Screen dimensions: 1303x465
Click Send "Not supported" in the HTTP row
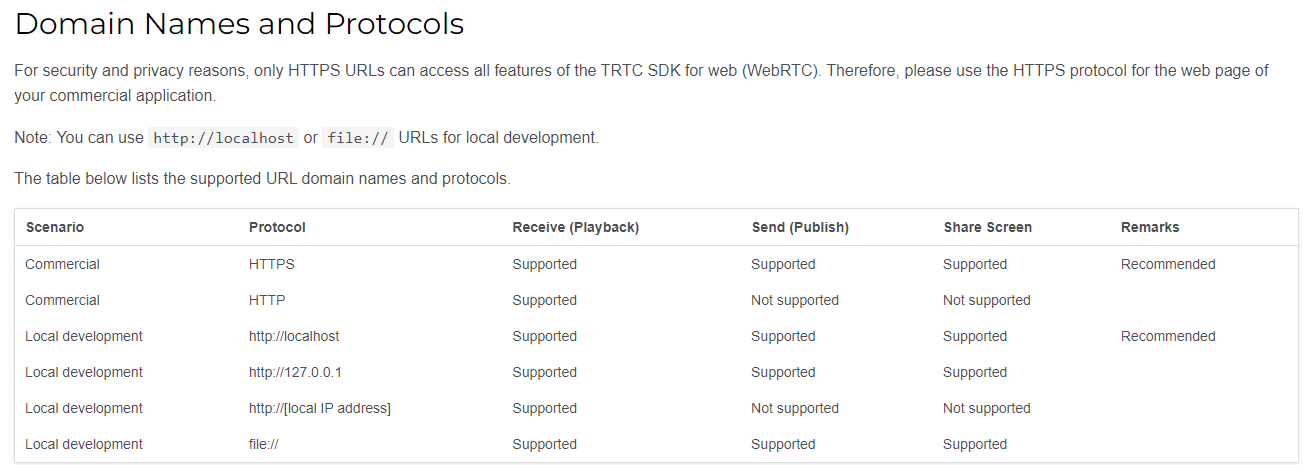(x=795, y=301)
